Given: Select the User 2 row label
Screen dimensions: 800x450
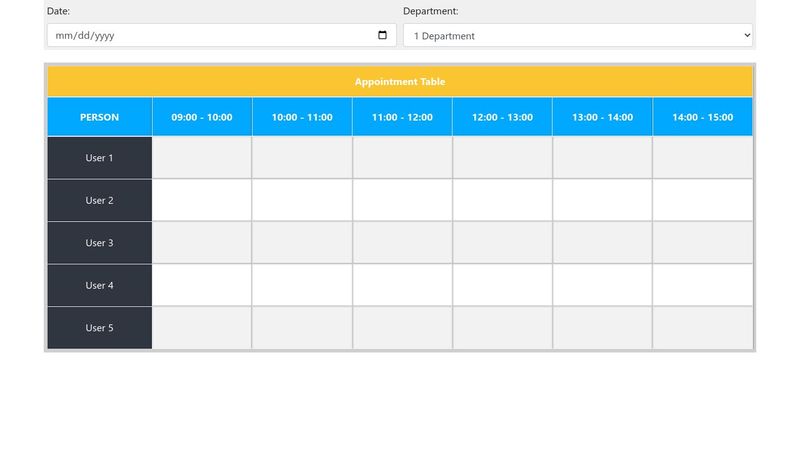Looking at the screenshot, I should coord(99,200).
